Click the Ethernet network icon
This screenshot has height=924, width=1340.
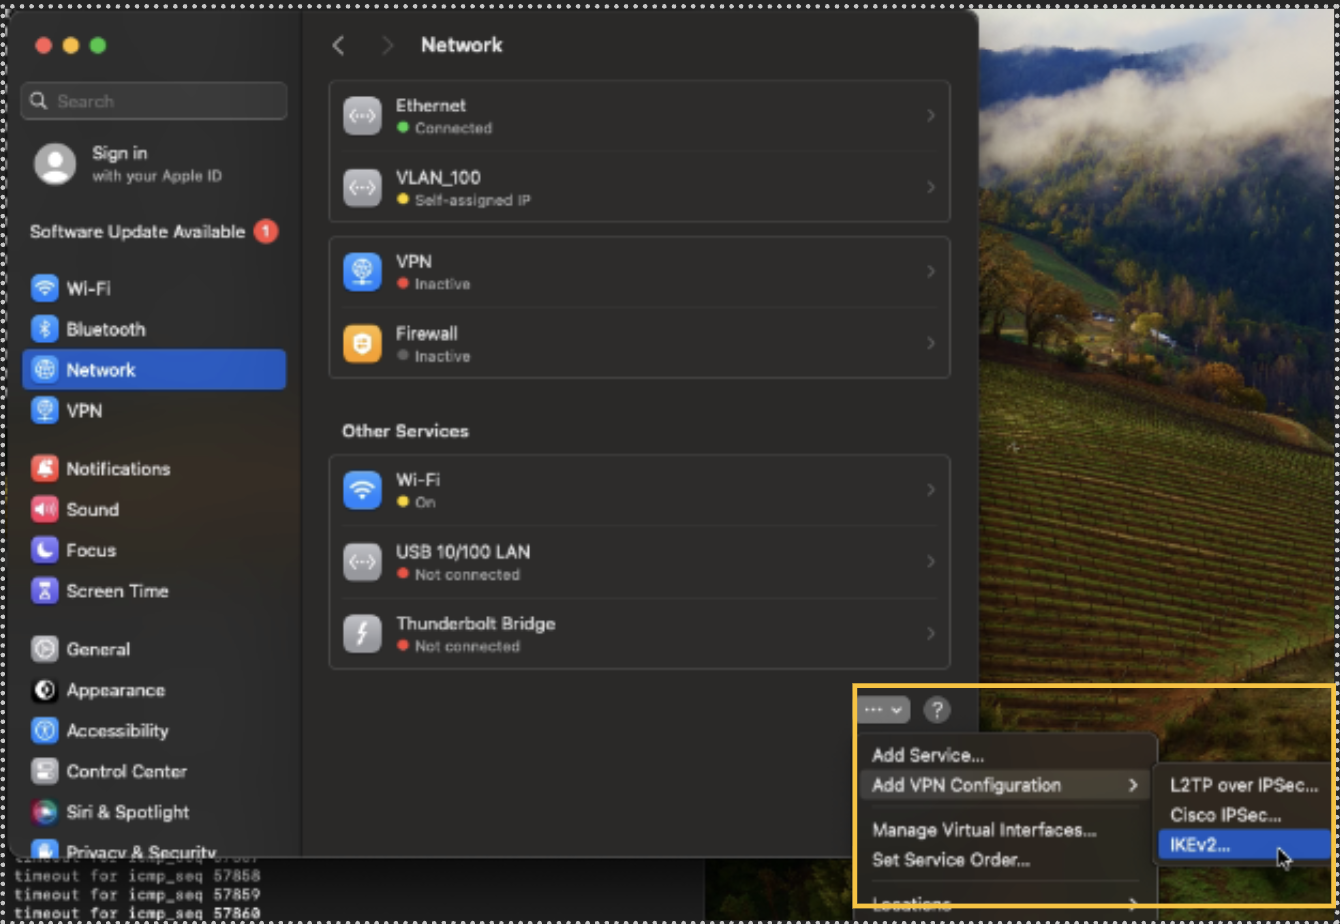pos(362,116)
